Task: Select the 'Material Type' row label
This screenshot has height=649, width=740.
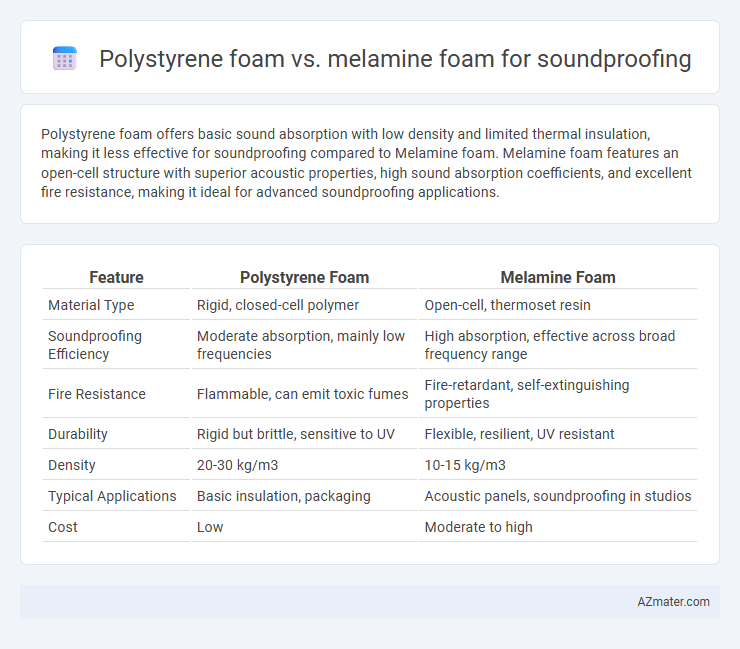Action: (x=91, y=305)
